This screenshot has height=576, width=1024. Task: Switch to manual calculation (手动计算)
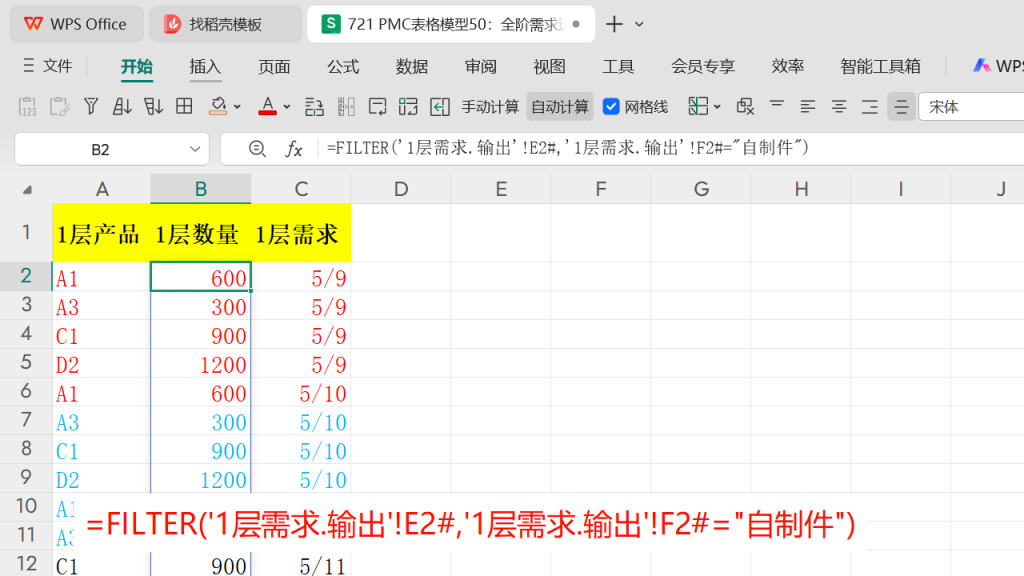[x=490, y=107]
